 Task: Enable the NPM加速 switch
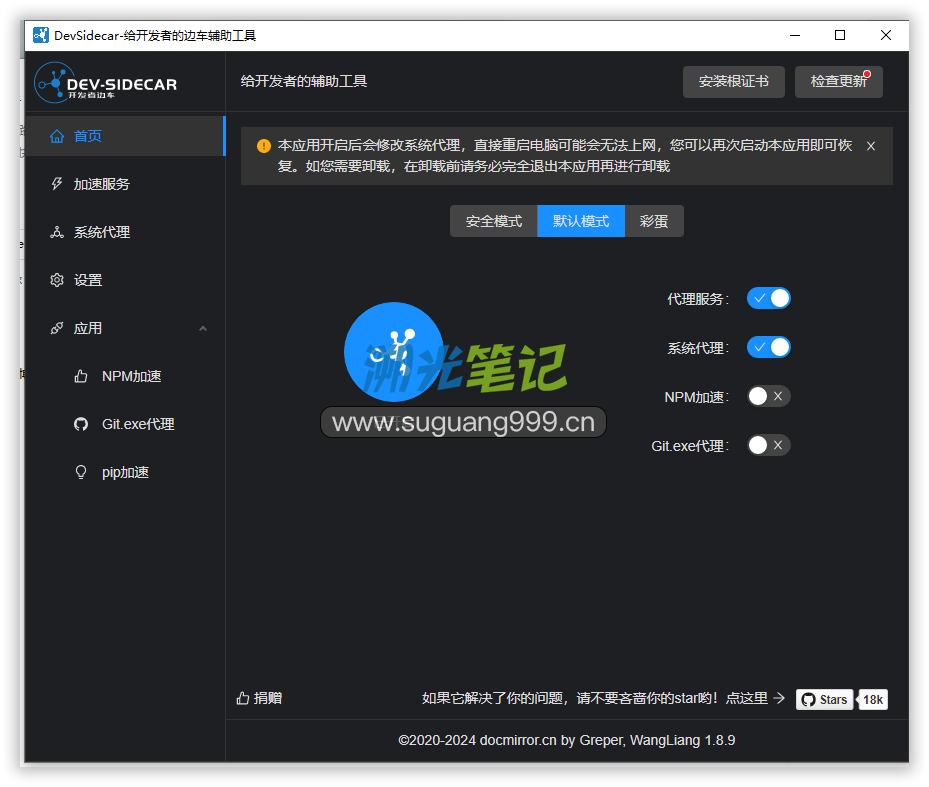coord(768,396)
